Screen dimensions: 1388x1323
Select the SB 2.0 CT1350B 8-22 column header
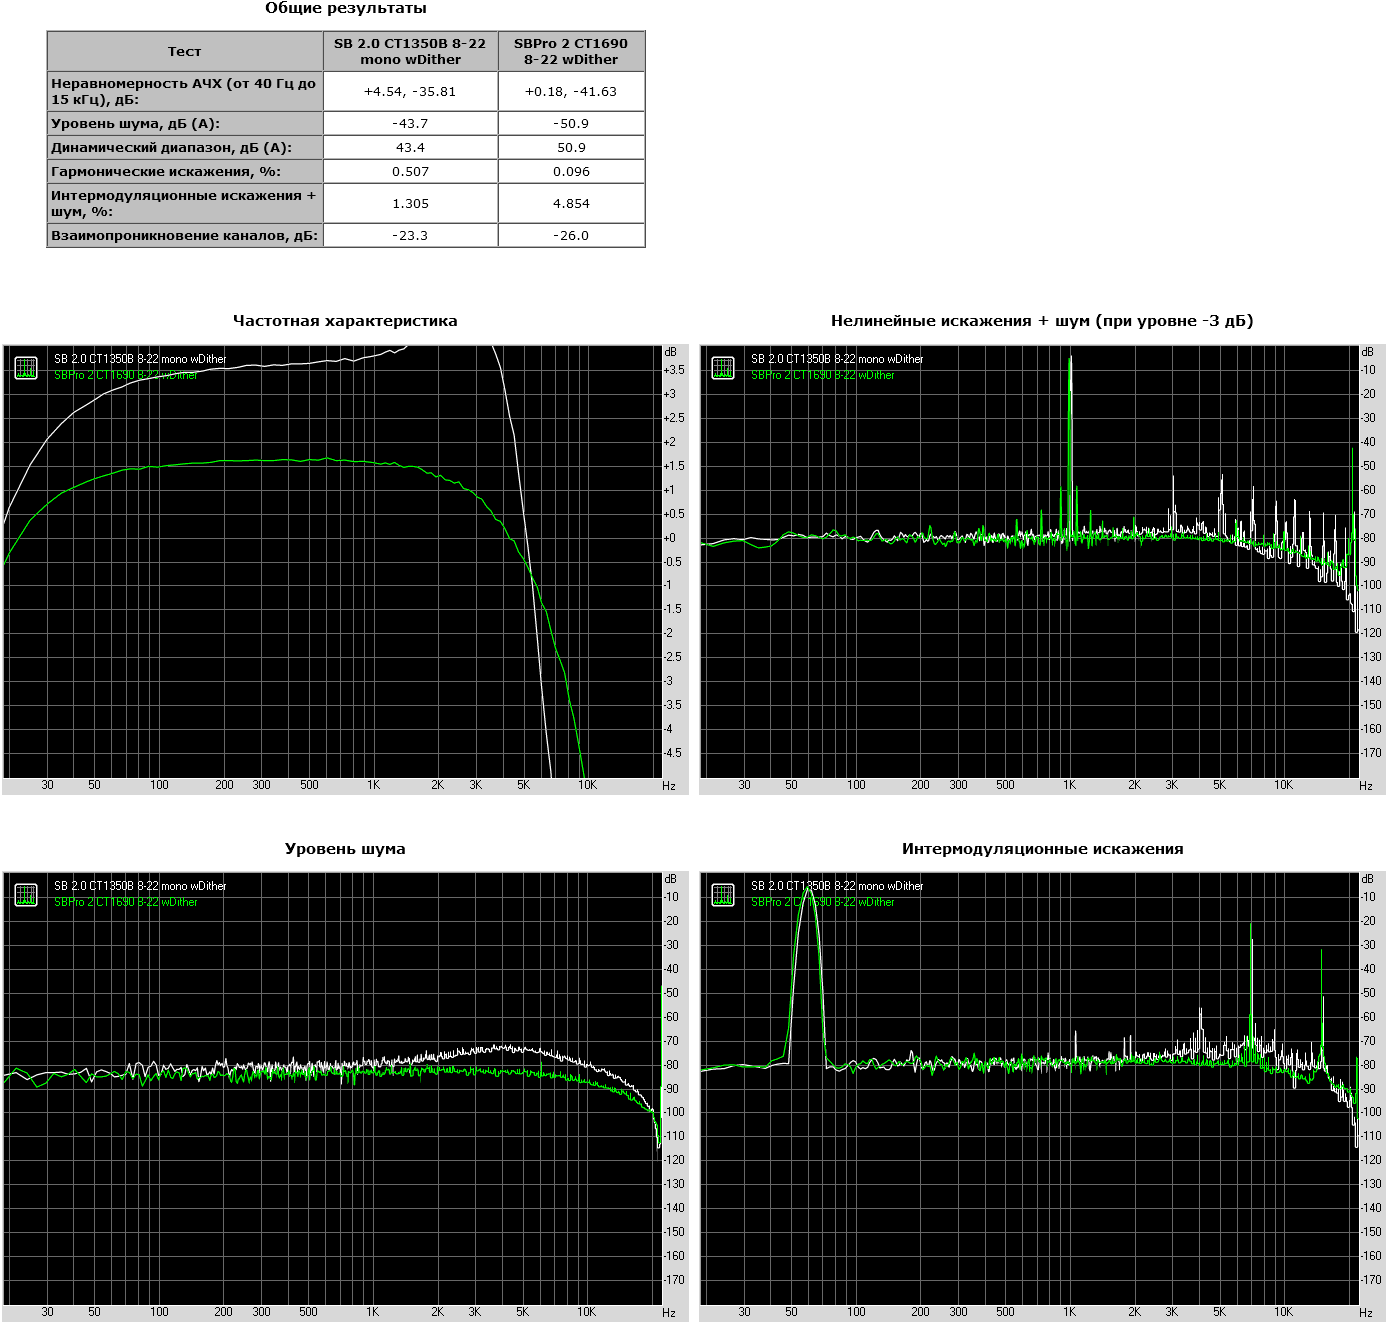pos(410,51)
